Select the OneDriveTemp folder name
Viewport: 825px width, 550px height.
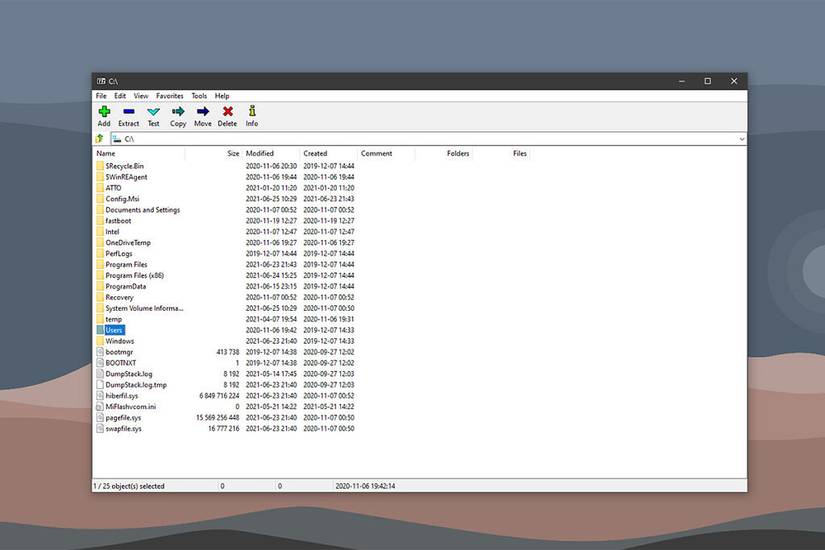coord(128,243)
